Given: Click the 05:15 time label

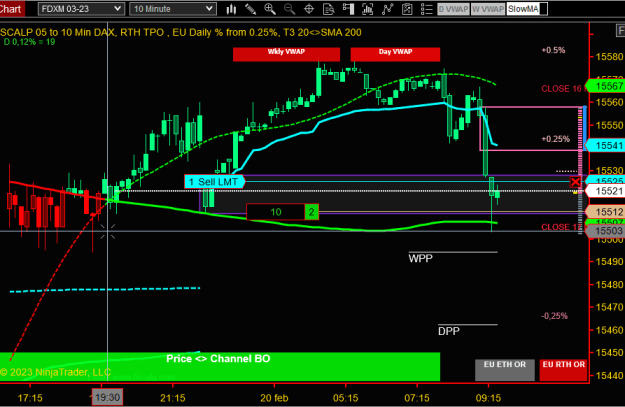Looking at the screenshot, I should click(x=345, y=398).
